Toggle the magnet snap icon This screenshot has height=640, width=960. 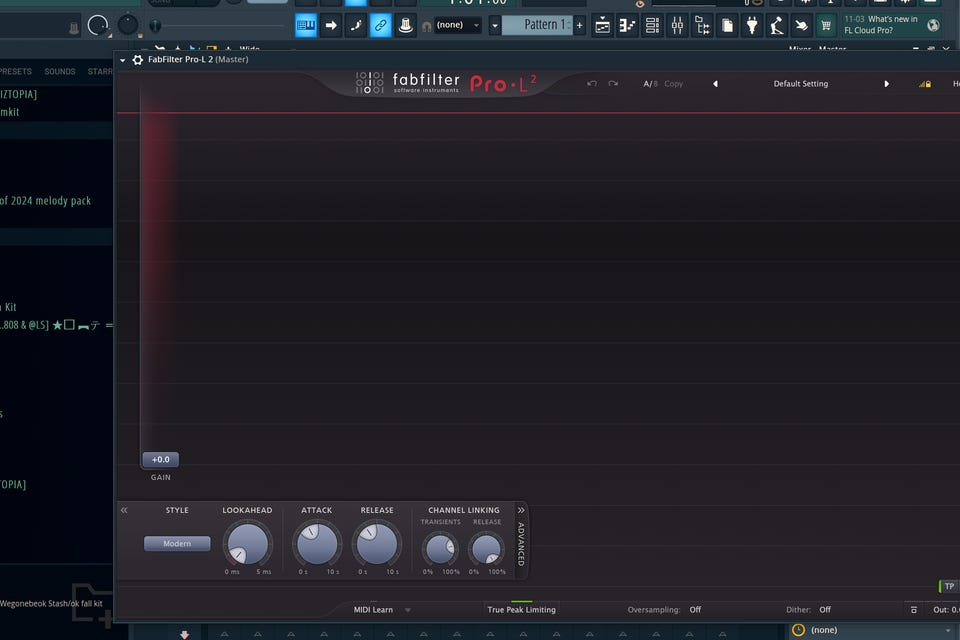click(427, 26)
